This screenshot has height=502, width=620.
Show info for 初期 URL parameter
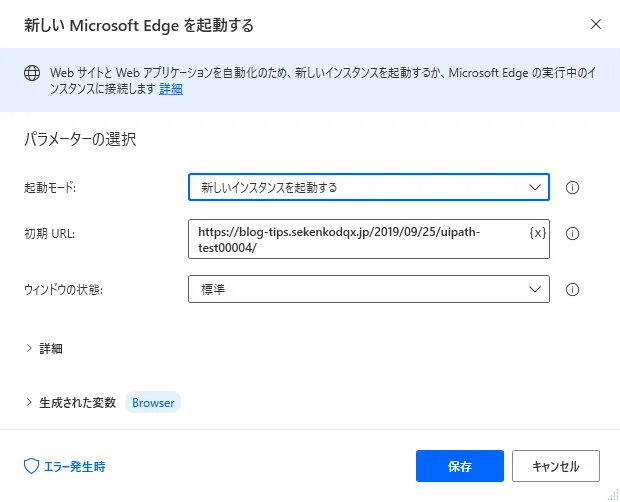573,234
